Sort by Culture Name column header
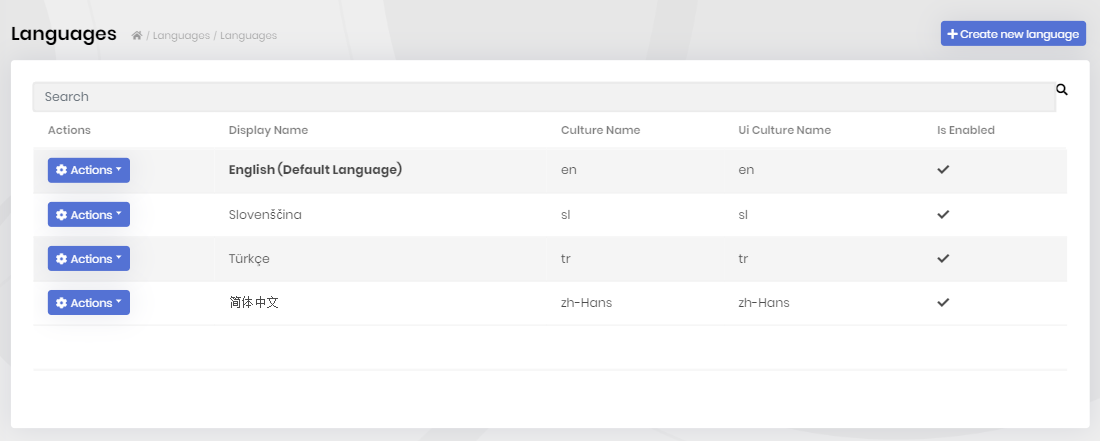Screen dimensions: 1100x441 pyautogui.click(x=601, y=130)
